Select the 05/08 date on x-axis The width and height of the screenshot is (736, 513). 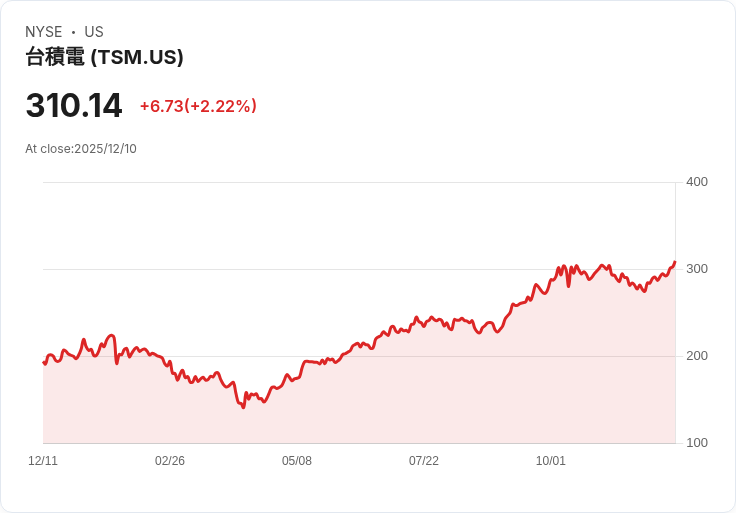click(297, 461)
